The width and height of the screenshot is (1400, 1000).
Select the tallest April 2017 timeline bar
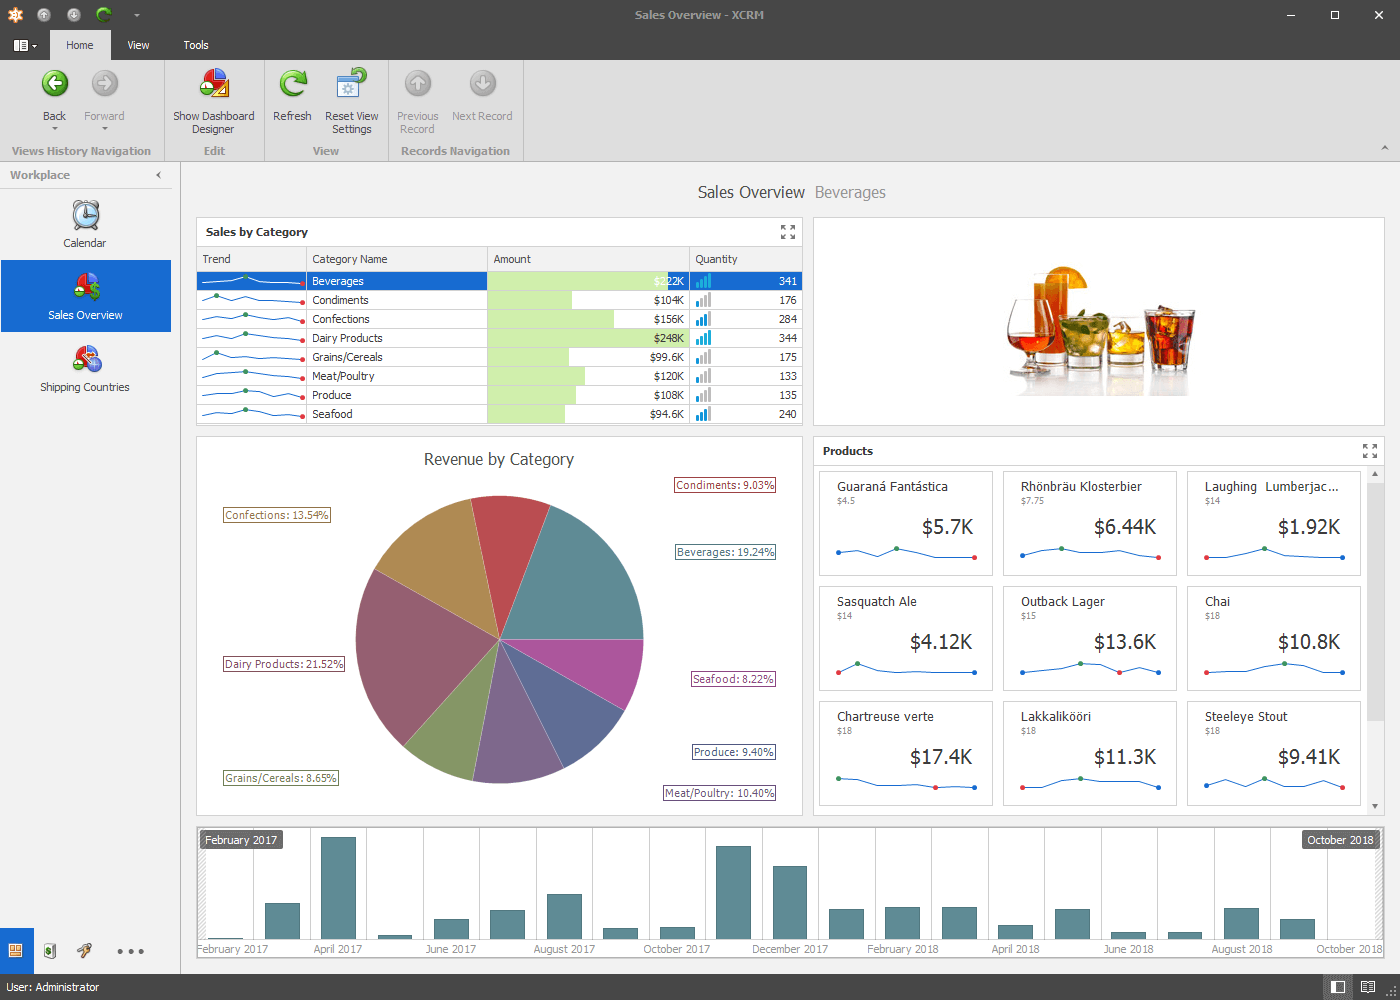tap(338, 887)
